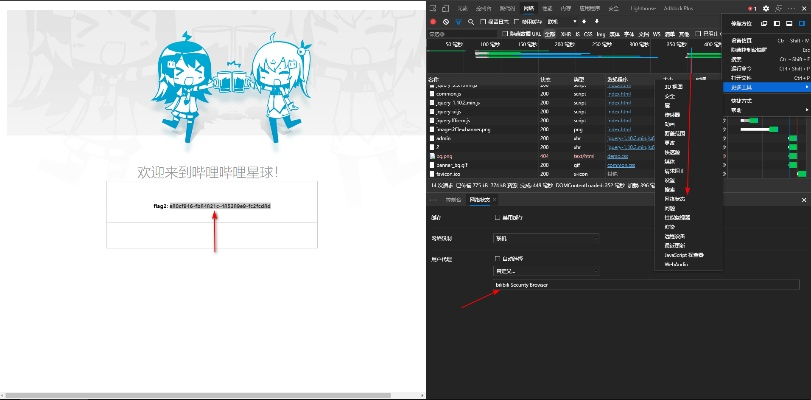
Task: Click the three-dot customize DevTools menu icon
Action: tap(791, 9)
